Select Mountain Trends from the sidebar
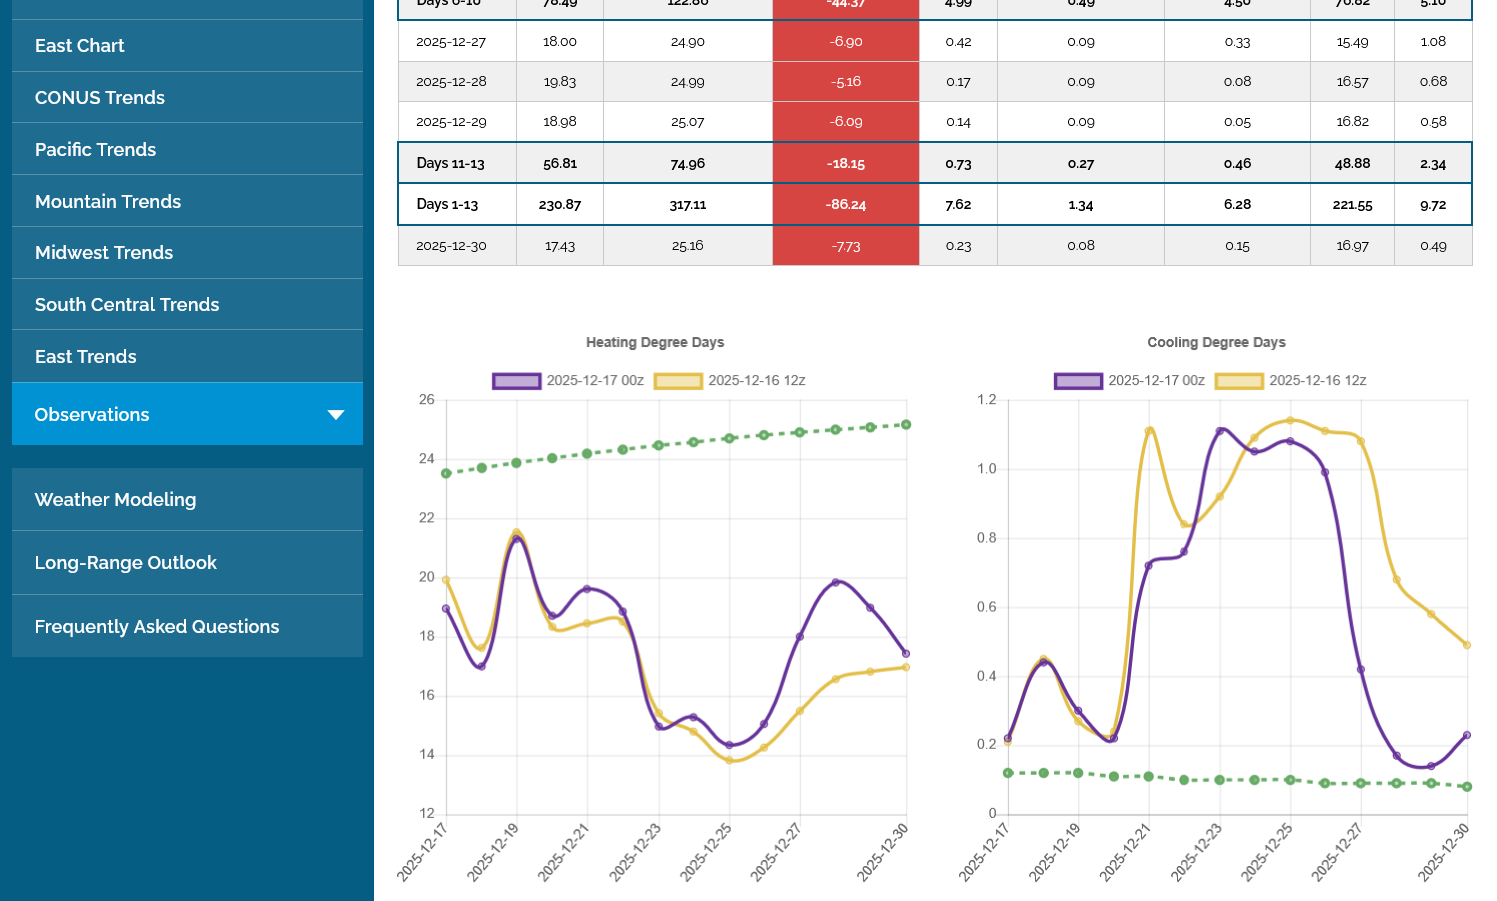 click(x=108, y=202)
